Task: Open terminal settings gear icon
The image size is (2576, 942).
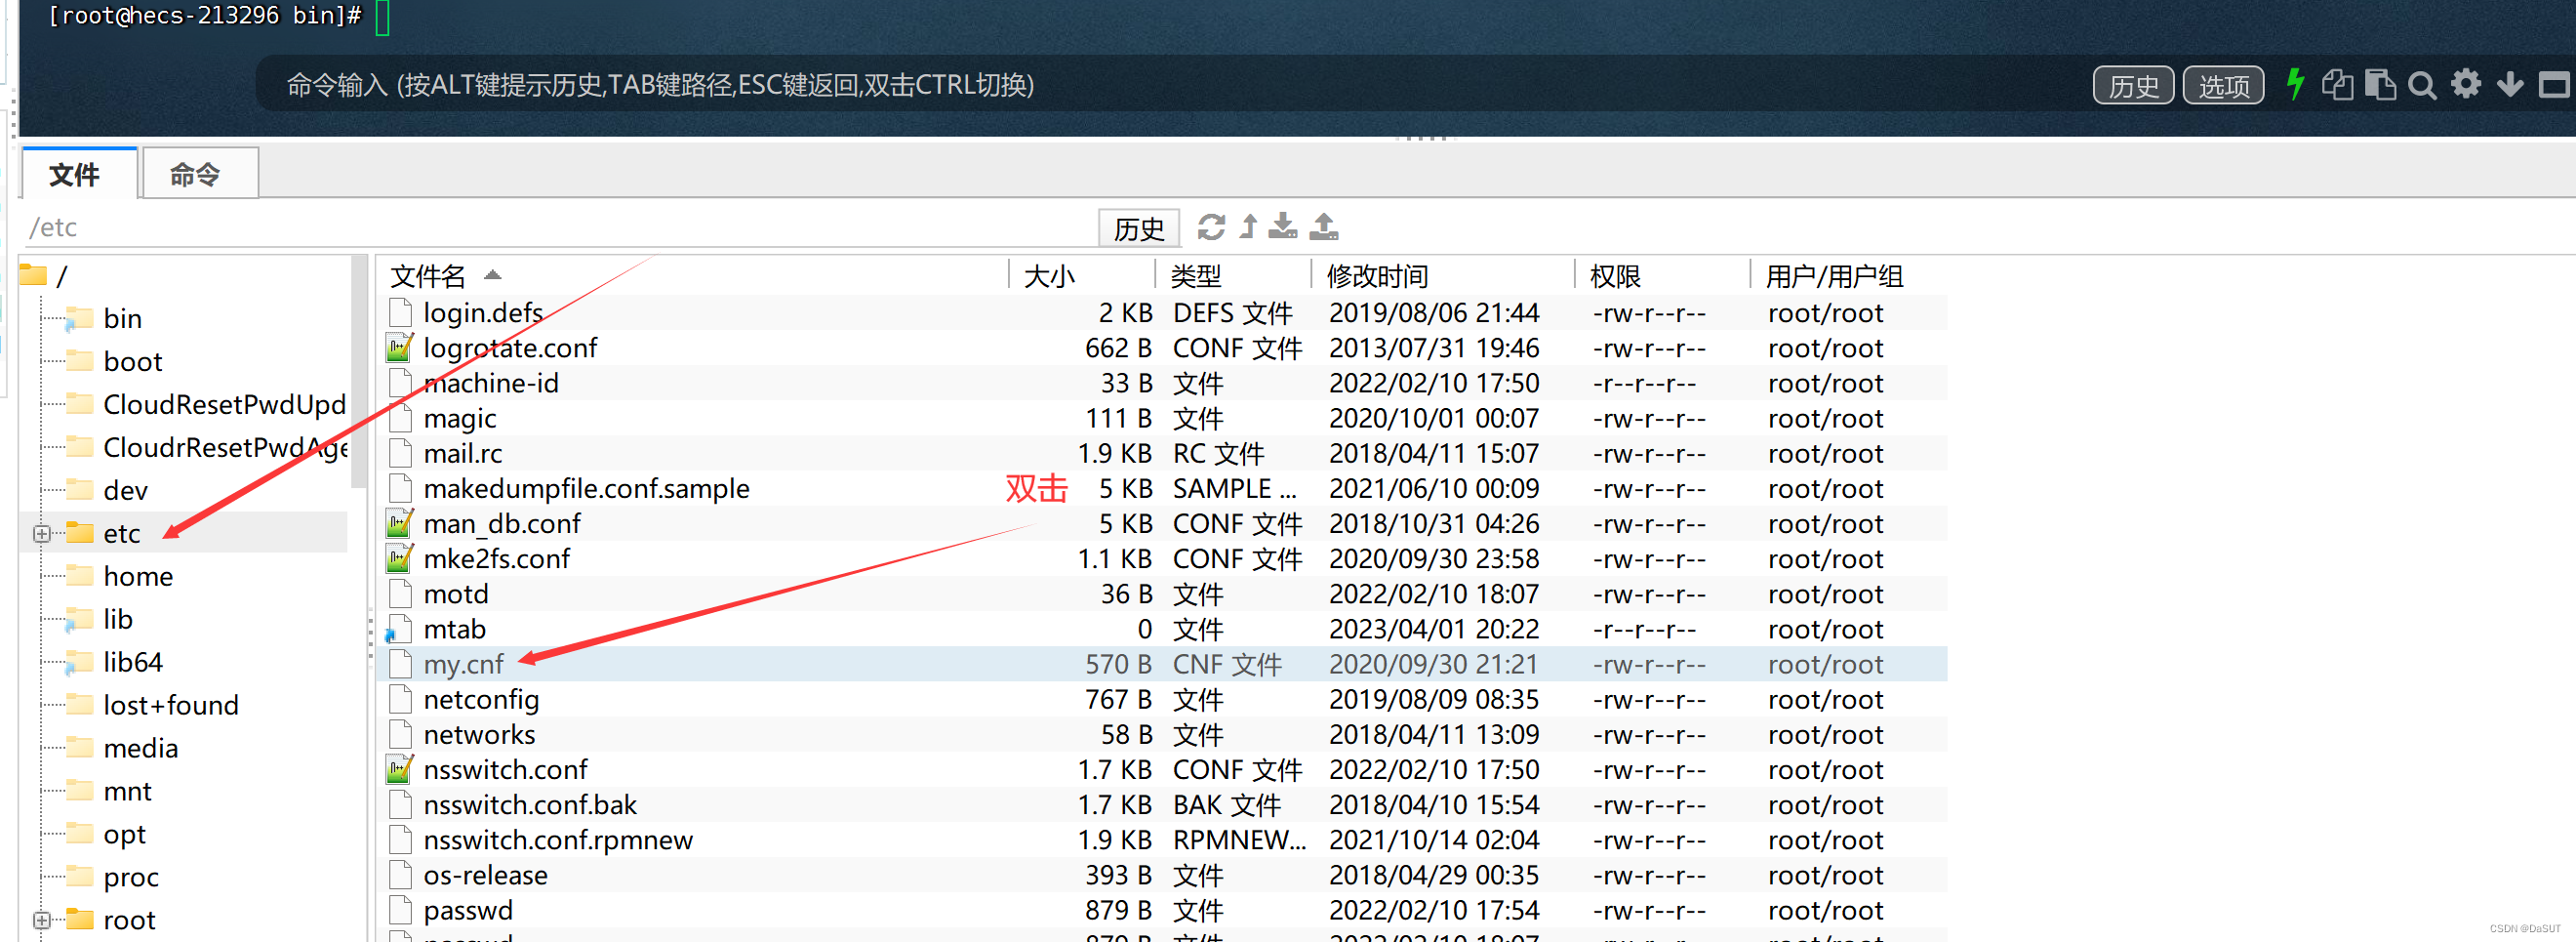Action: tap(2466, 84)
